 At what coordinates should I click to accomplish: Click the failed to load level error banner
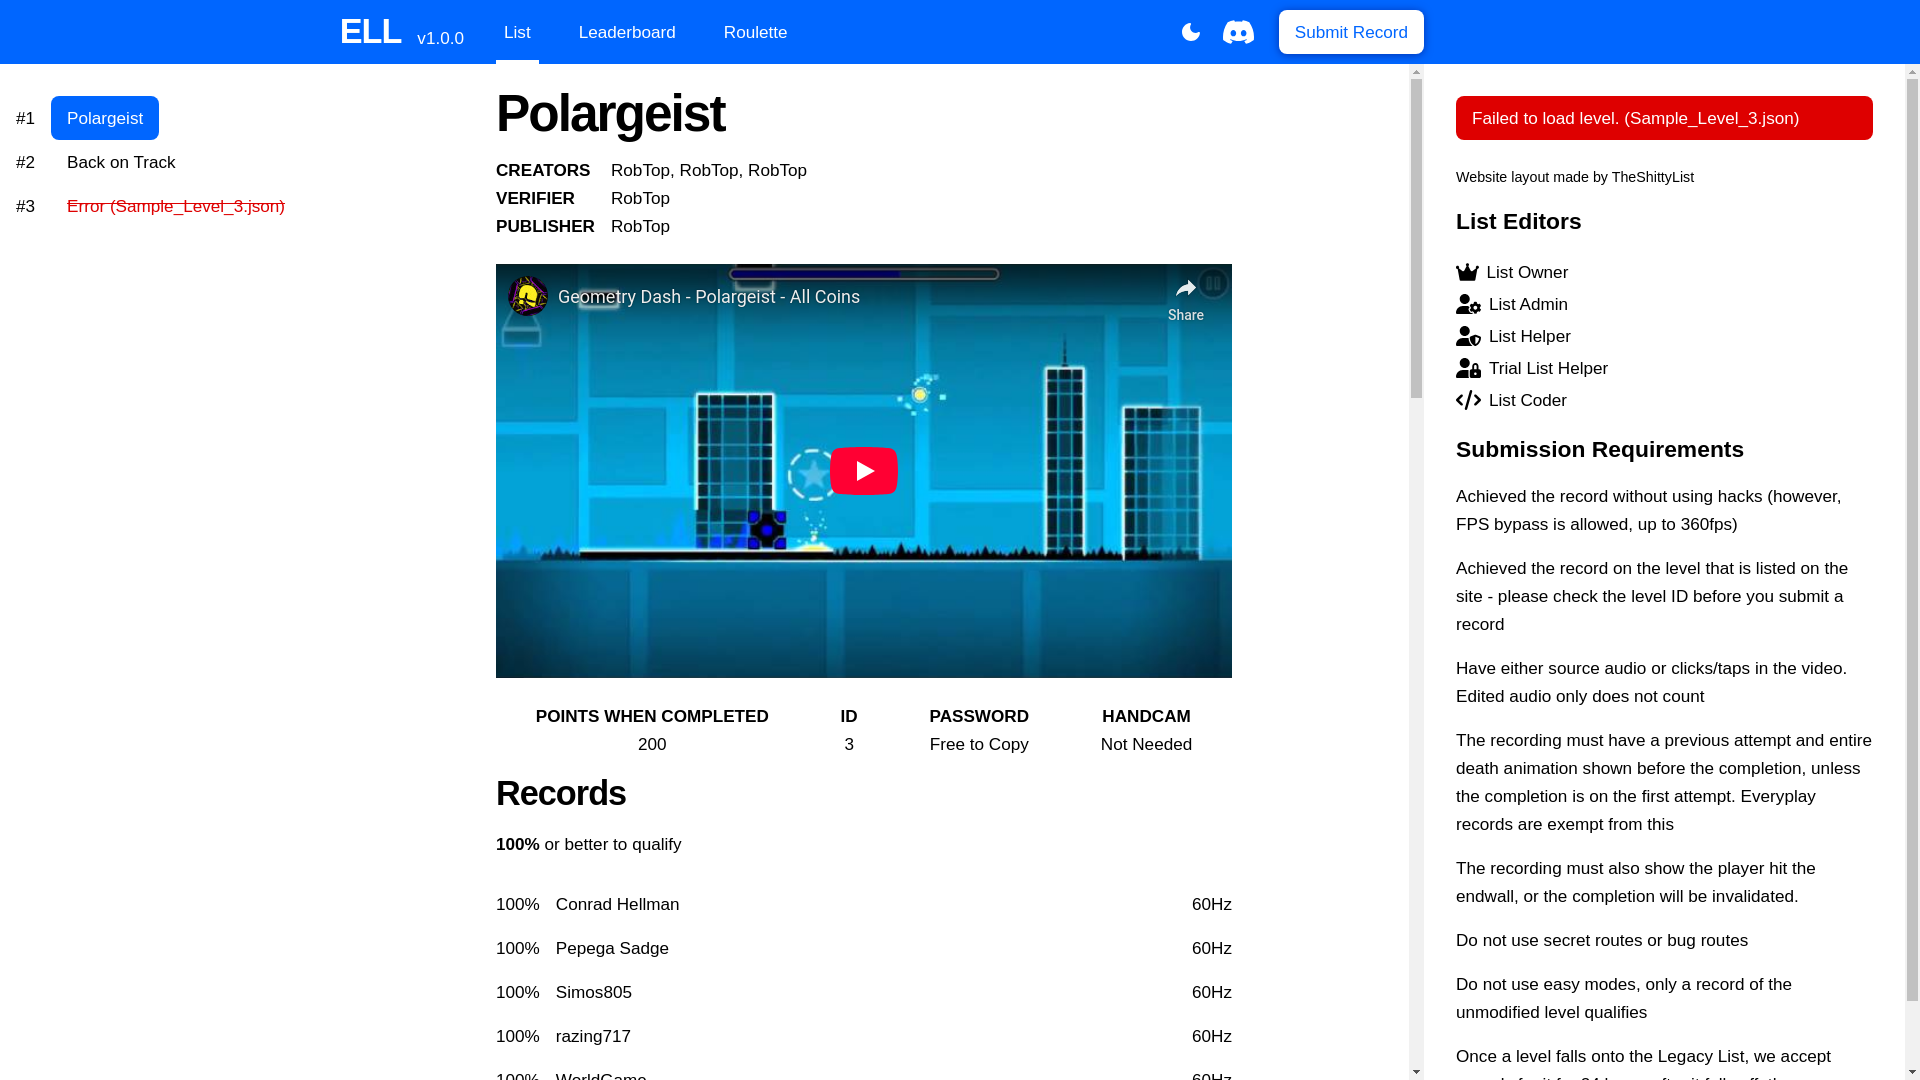tap(1664, 118)
